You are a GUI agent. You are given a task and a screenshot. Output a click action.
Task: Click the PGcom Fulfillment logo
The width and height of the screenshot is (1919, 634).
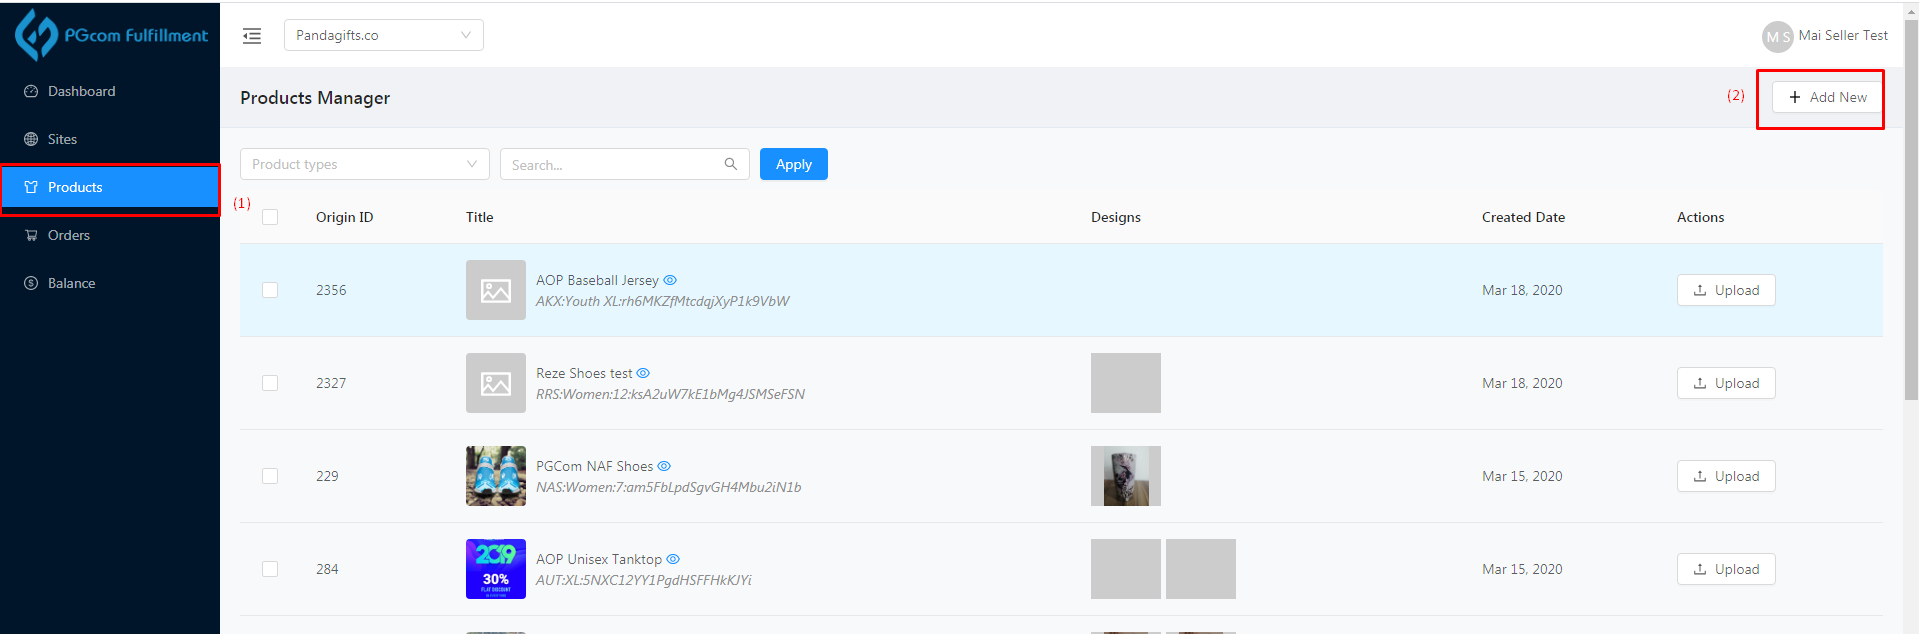pyautogui.click(x=111, y=35)
